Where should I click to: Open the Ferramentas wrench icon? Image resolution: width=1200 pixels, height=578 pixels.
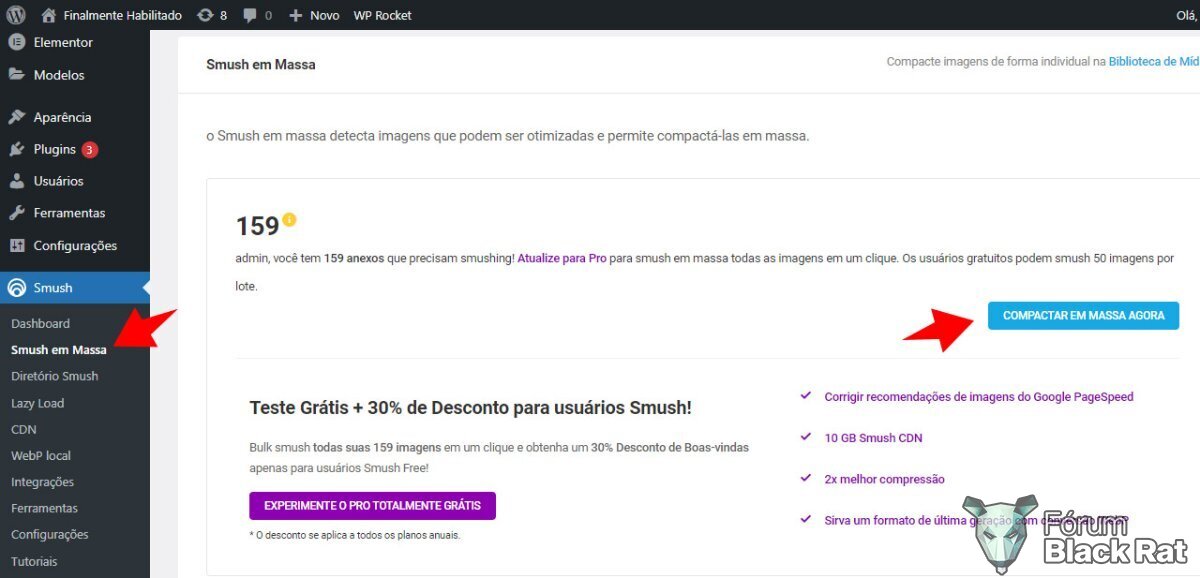[x=16, y=213]
